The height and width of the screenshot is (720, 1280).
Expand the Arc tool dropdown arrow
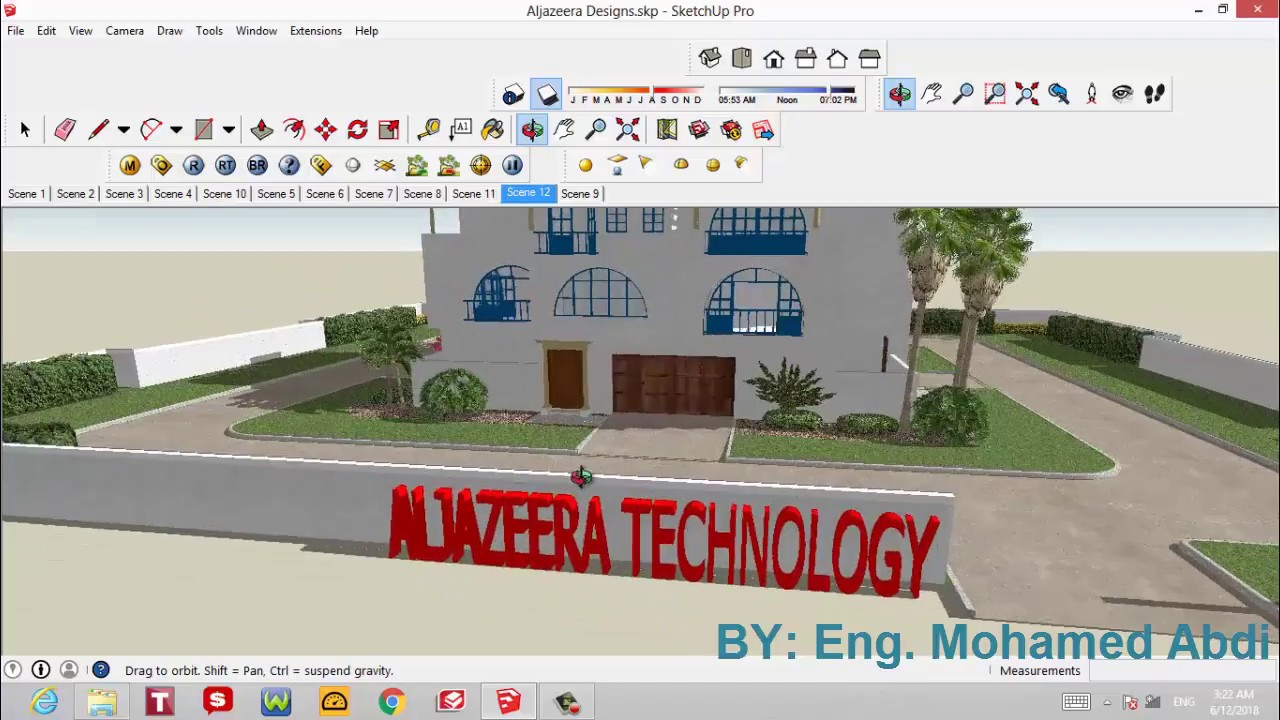coord(176,129)
